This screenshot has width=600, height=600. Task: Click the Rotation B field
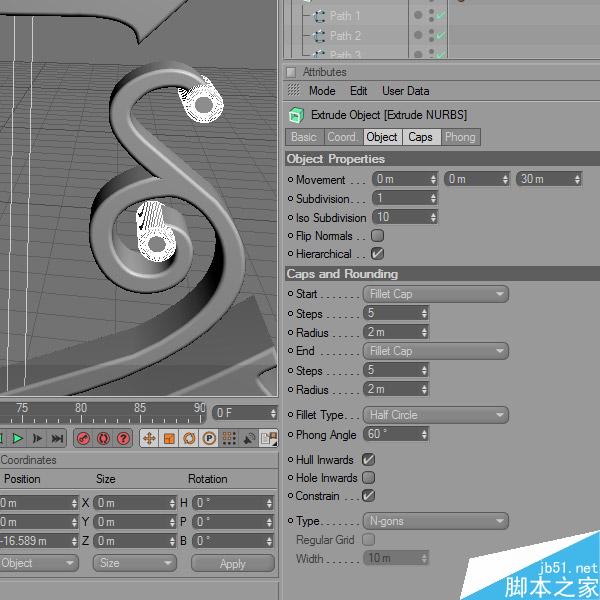coord(233,541)
